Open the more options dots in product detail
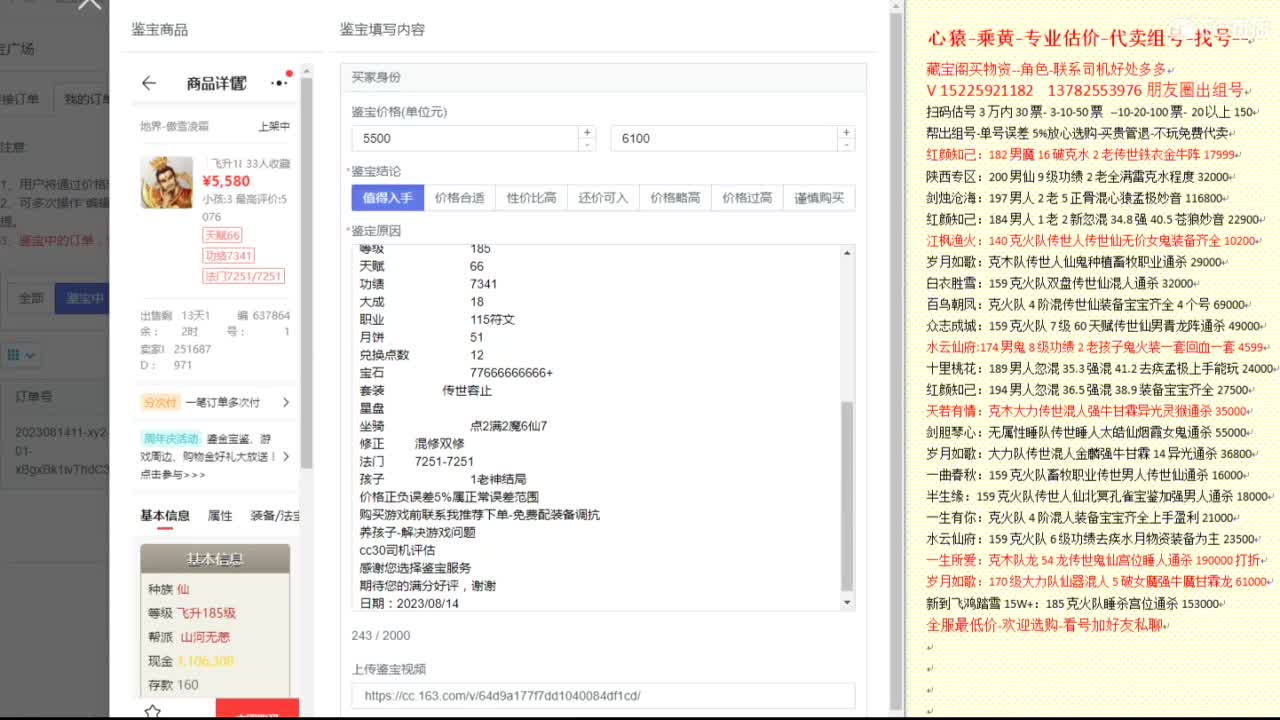Screen dimensions: 1280x720 (x=280, y=83)
